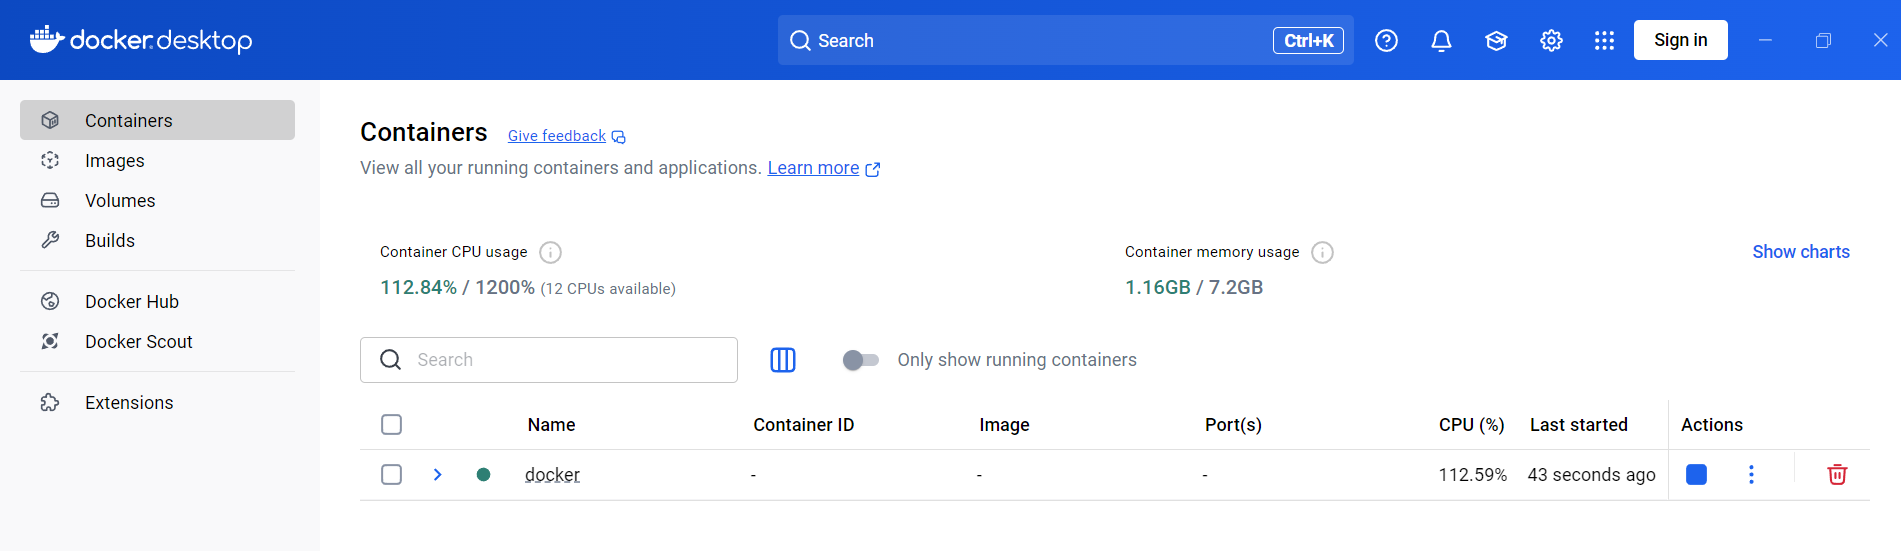Click the Docker Scout icon in sidebar
Screen dimensions: 1901x551
coord(50,341)
